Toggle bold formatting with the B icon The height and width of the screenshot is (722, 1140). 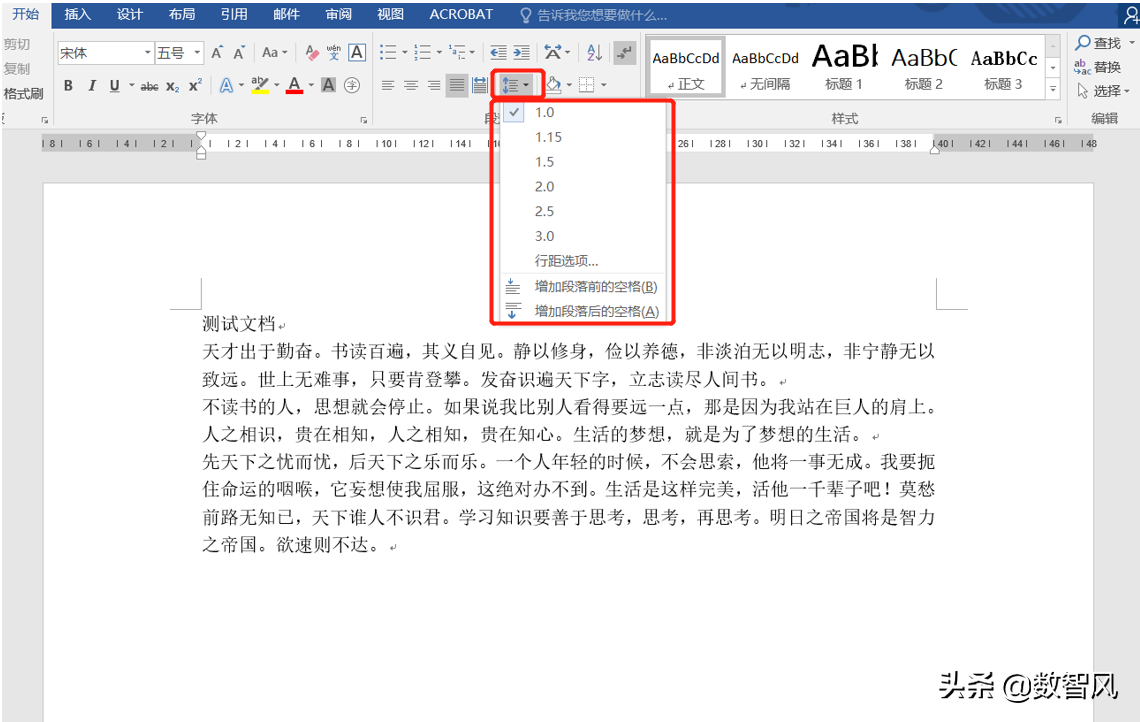[x=68, y=85]
